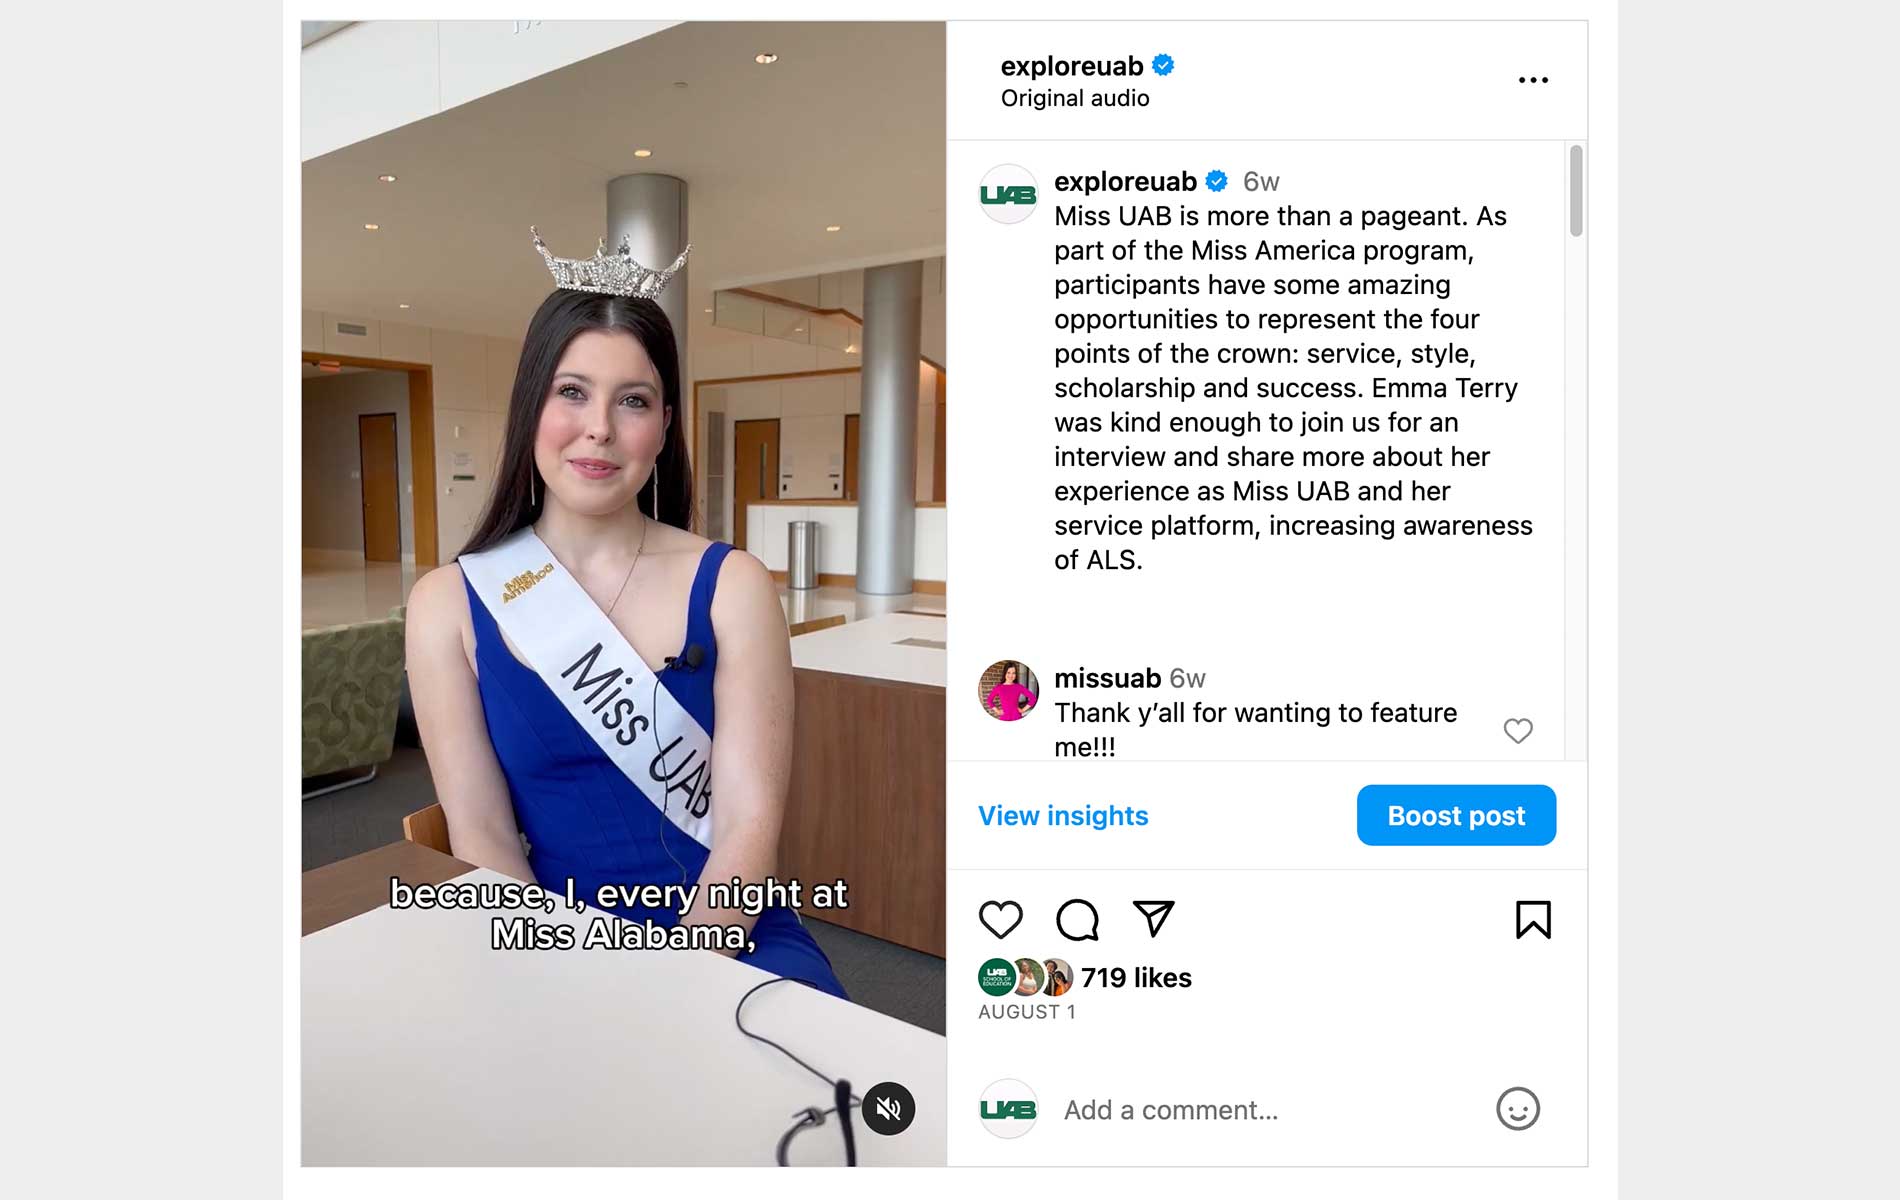The image size is (1900, 1200).
Task: Click the missuab profile picture
Action: pos(1008,691)
